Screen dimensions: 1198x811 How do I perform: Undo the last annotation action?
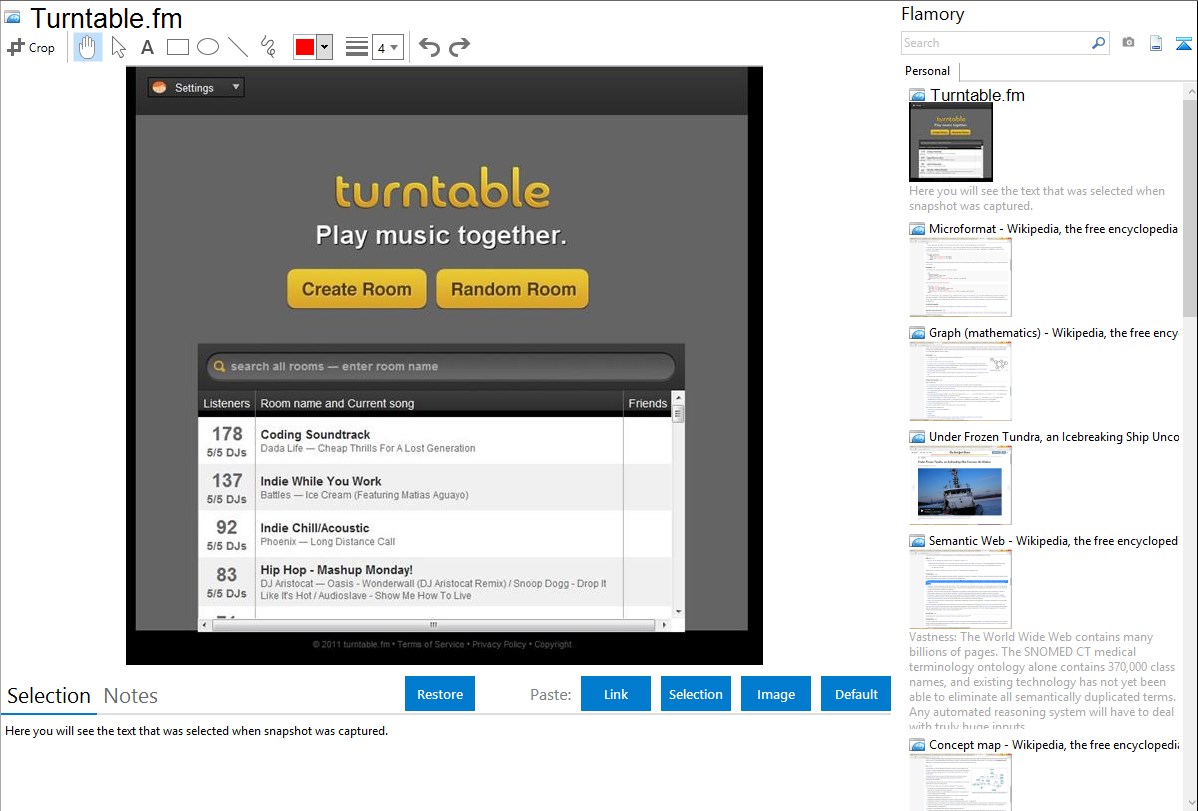pos(429,47)
